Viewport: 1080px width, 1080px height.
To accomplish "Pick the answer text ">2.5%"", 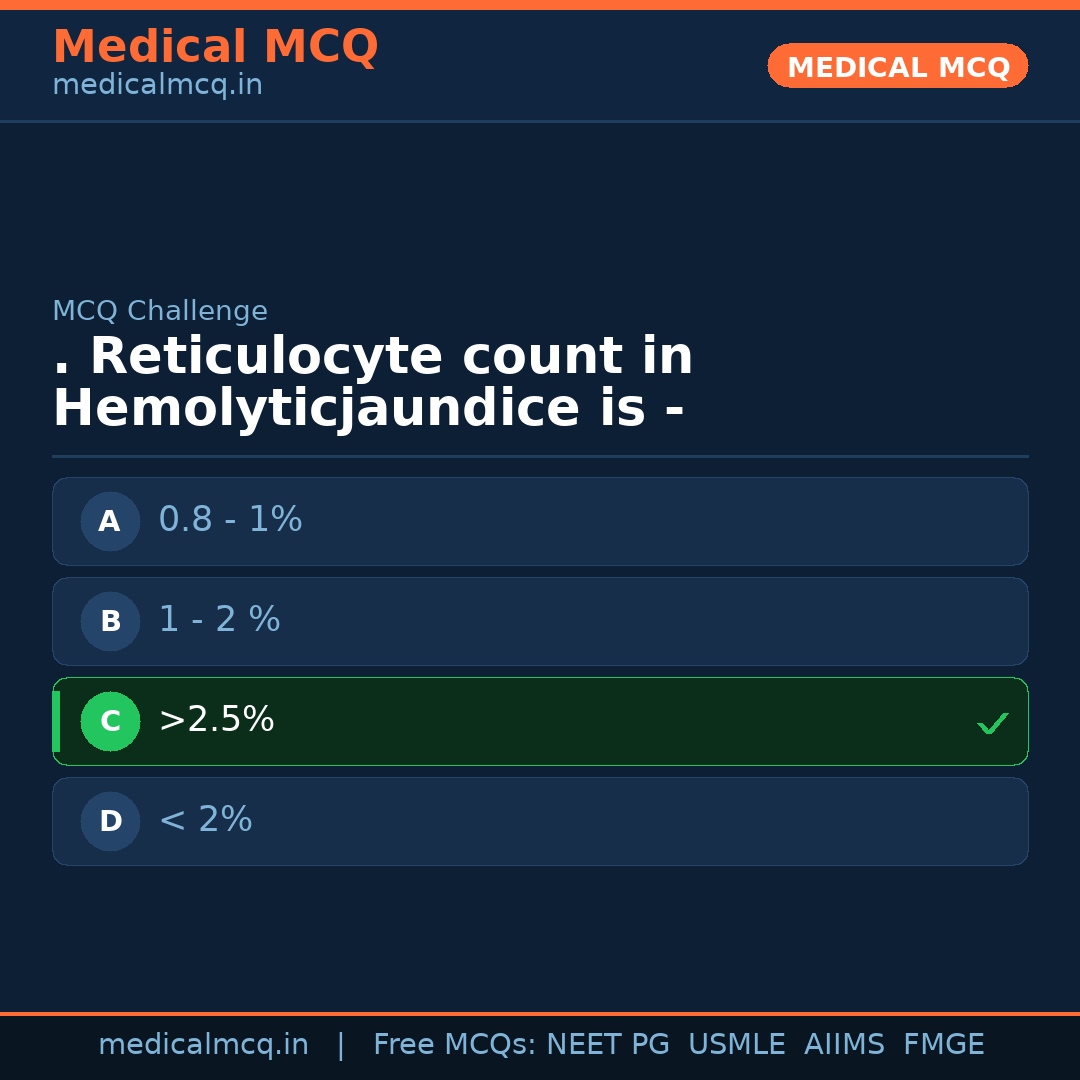I will (x=216, y=720).
